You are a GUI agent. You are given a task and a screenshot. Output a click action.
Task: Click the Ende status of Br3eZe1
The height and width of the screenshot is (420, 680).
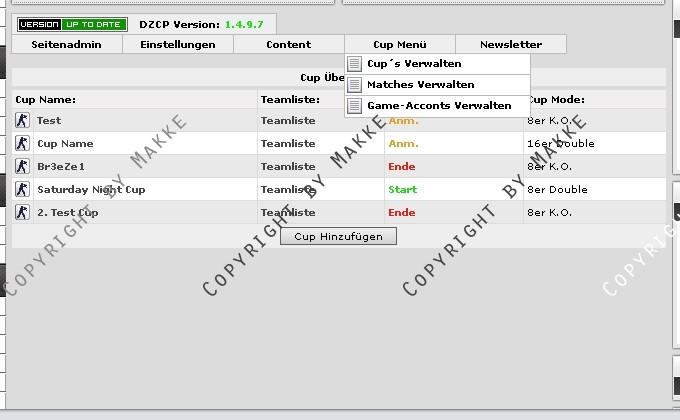tap(401, 167)
